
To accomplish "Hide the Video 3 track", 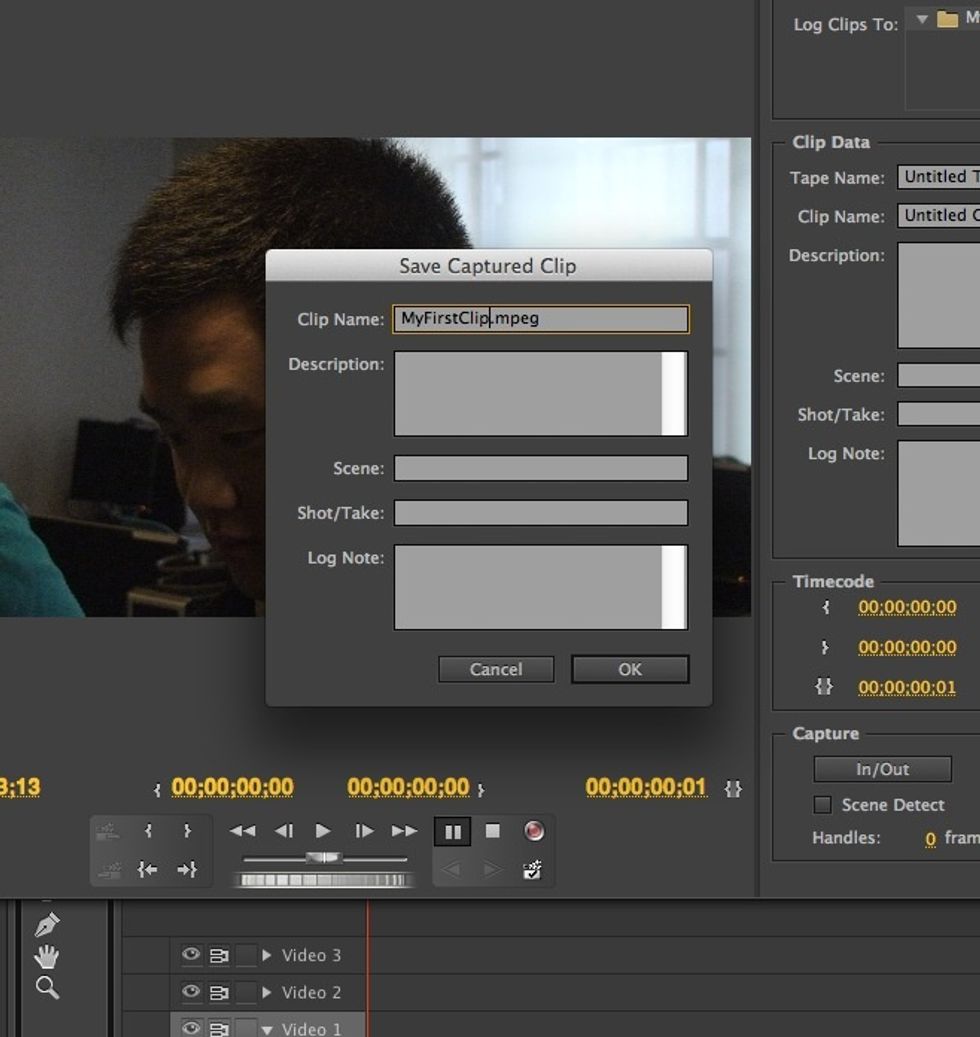I will pos(190,955).
